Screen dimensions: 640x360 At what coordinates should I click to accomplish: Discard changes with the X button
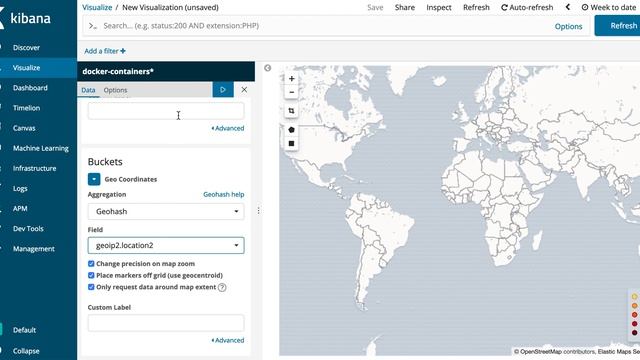[244, 89]
